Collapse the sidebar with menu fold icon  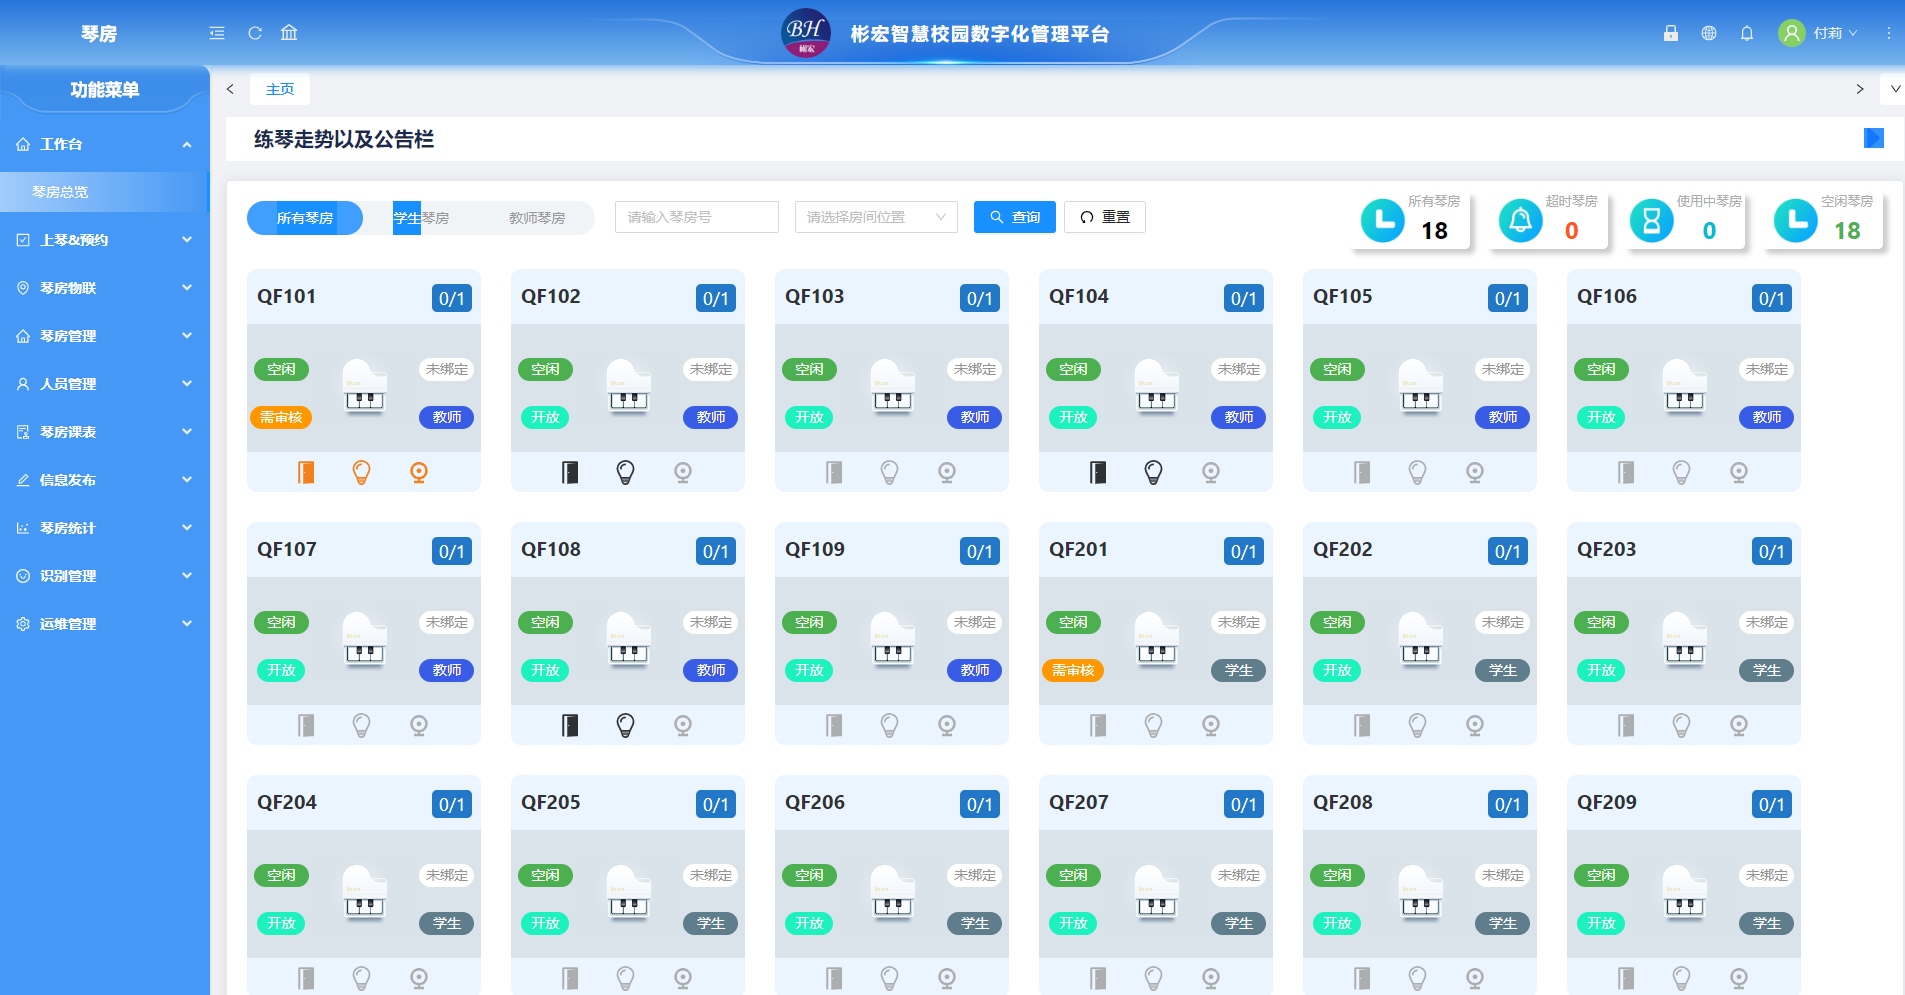217,33
